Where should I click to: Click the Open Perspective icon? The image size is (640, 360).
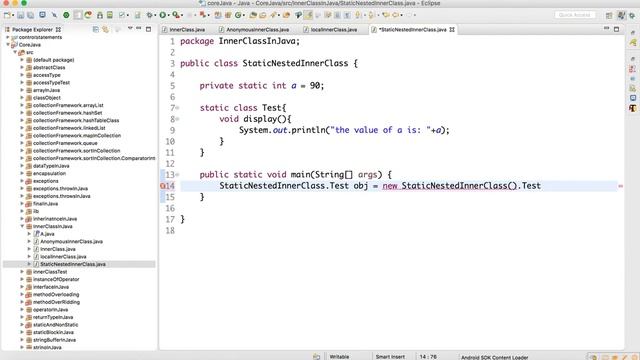609,15
